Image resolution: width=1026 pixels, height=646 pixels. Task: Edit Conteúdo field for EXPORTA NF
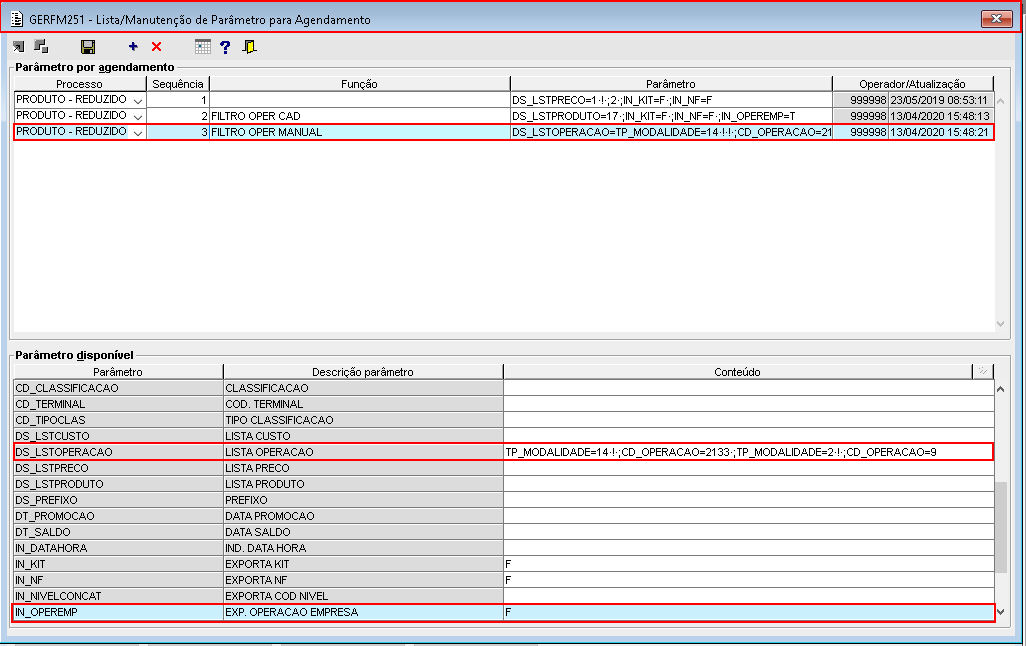(x=749, y=581)
